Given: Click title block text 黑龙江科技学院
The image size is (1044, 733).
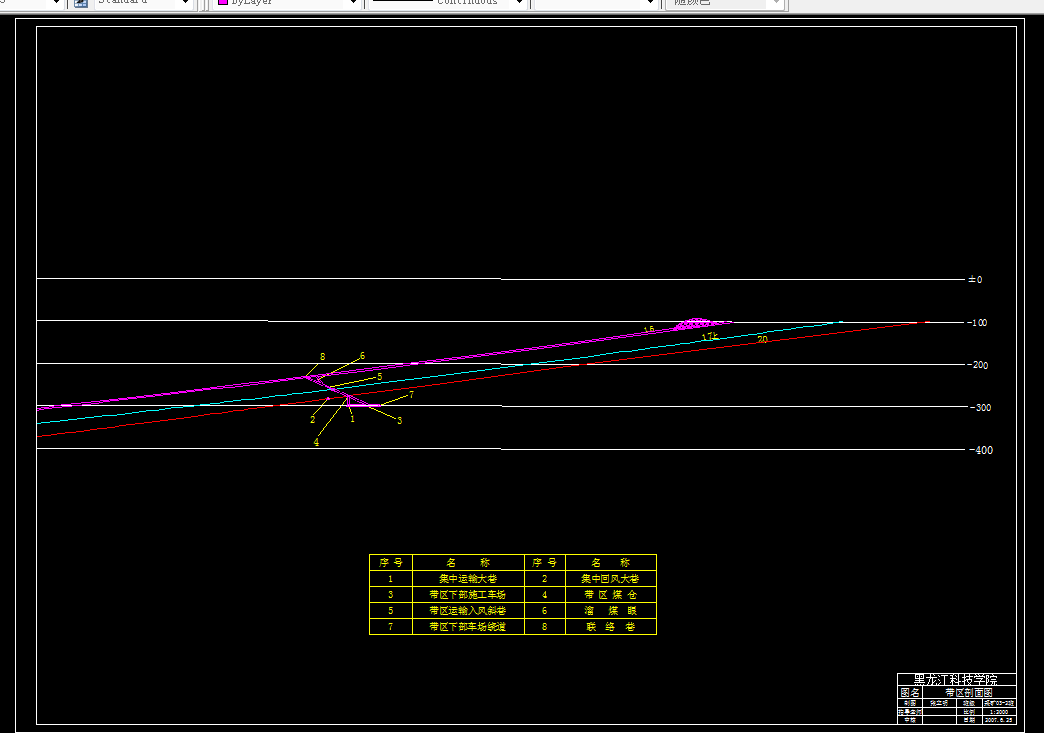Looking at the screenshot, I should 955,680.
